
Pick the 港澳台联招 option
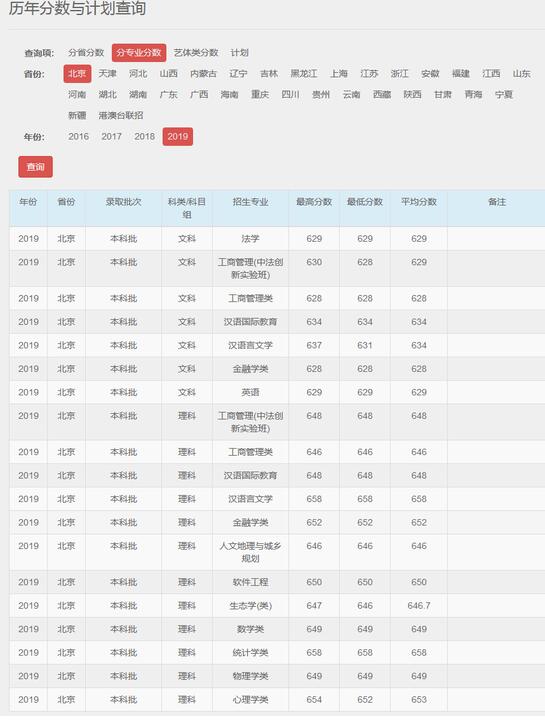pyautogui.click(x=121, y=115)
